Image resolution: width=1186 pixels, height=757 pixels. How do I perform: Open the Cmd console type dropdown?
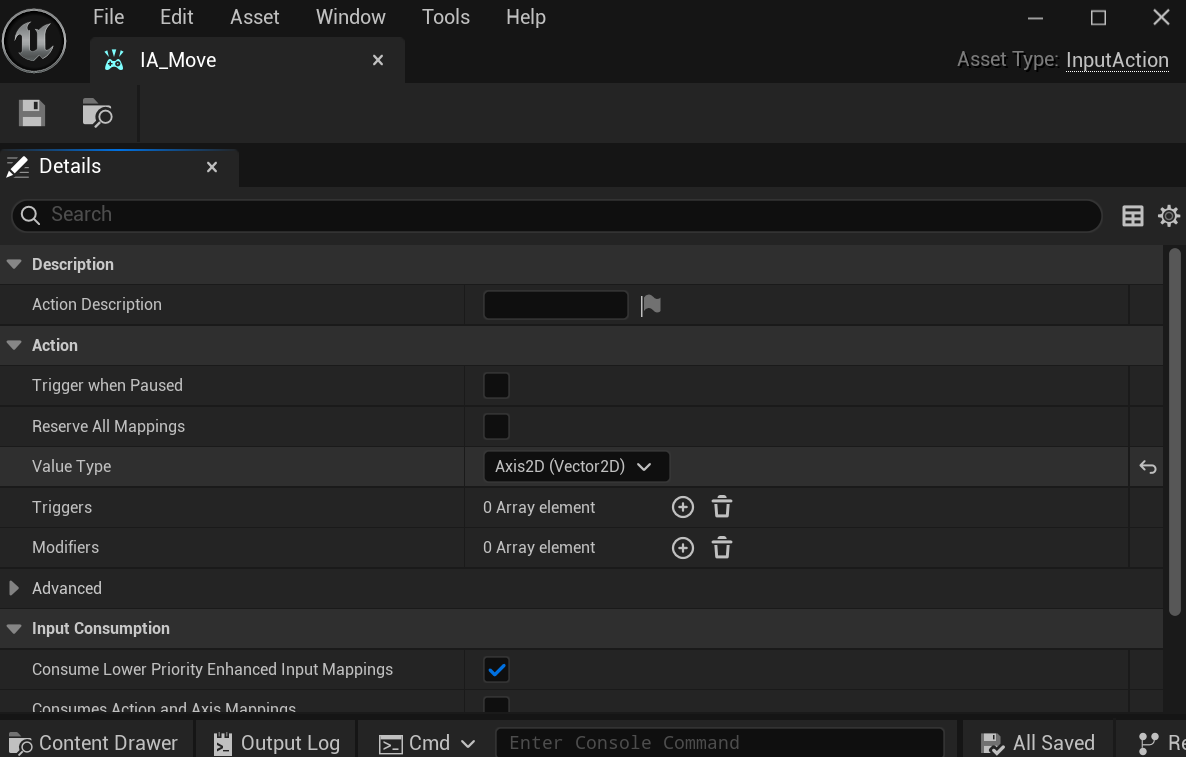pyautogui.click(x=427, y=743)
